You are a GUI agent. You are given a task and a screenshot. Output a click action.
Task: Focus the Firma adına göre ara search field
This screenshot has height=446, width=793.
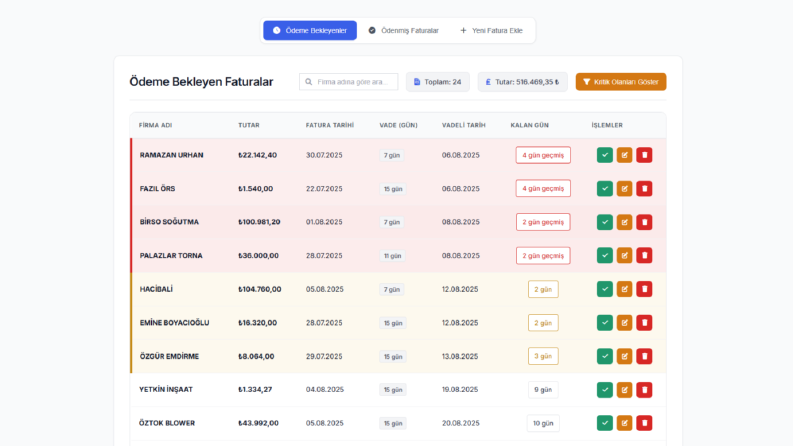tap(348, 82)
